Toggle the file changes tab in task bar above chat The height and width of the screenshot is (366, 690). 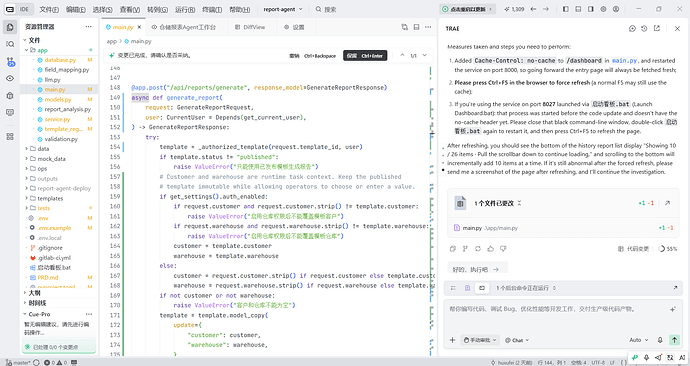[467, 288]
